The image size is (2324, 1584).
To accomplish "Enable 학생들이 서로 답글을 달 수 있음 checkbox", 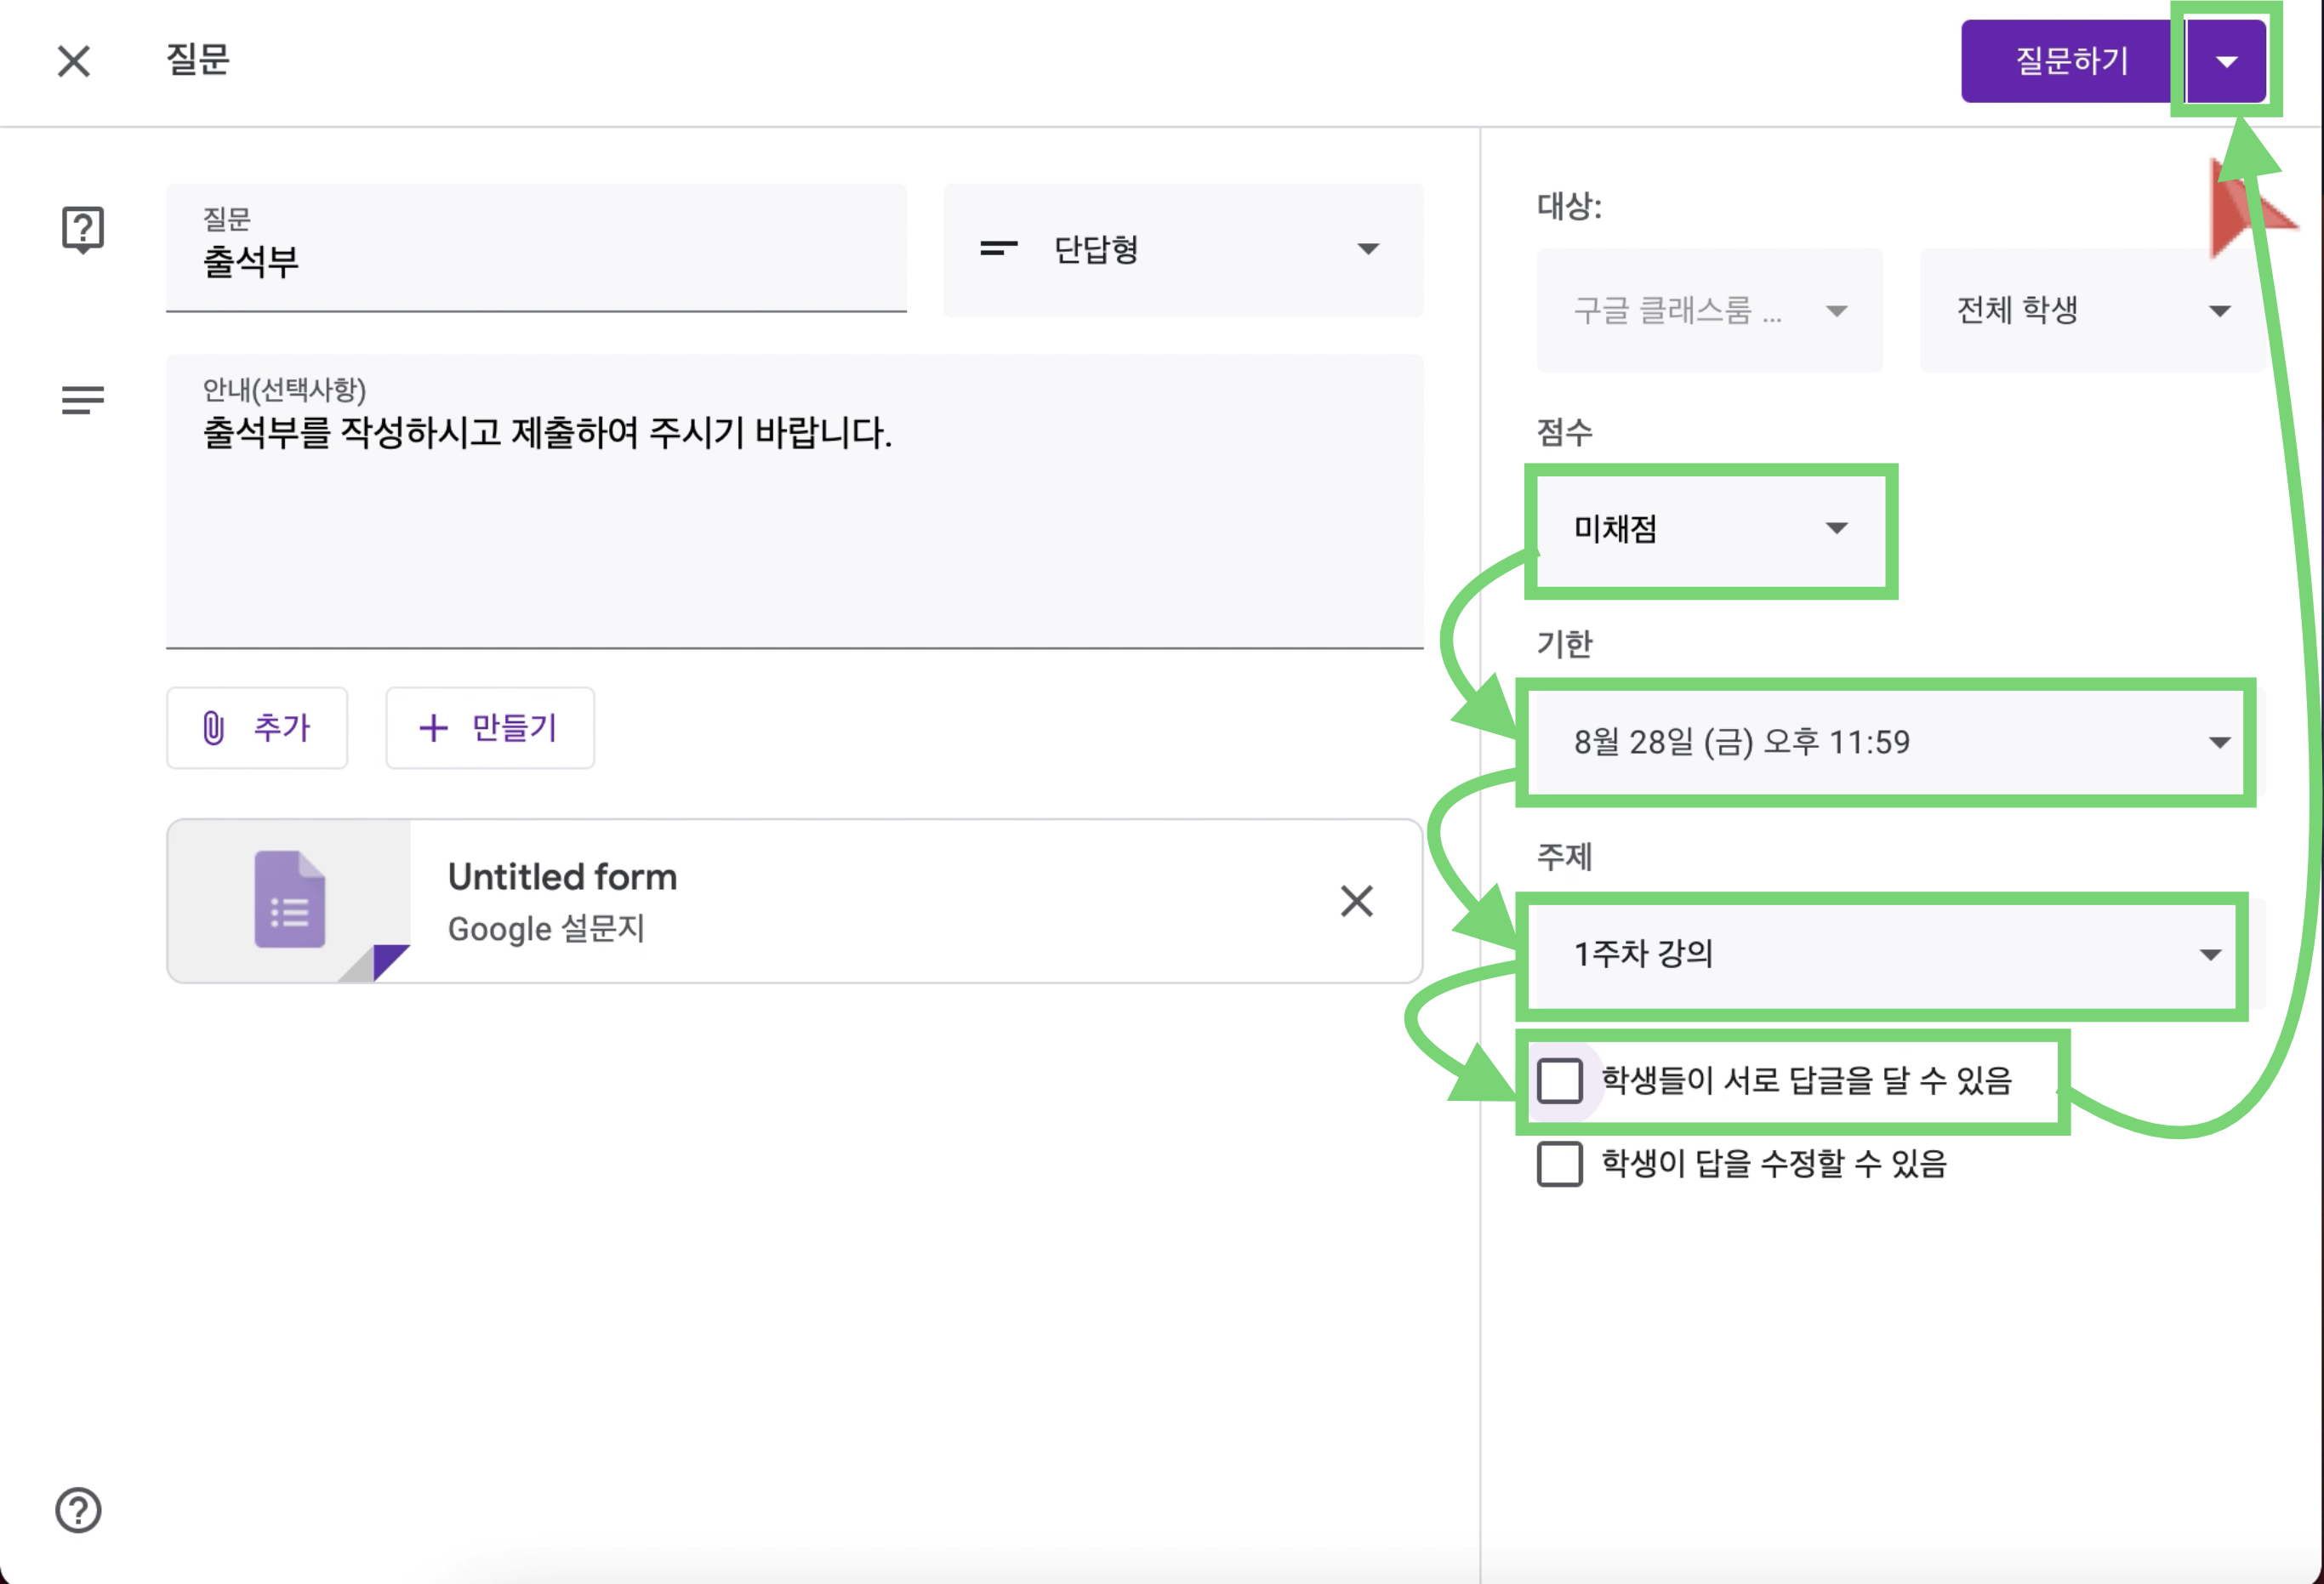I will click(x=1559, y=1080).
